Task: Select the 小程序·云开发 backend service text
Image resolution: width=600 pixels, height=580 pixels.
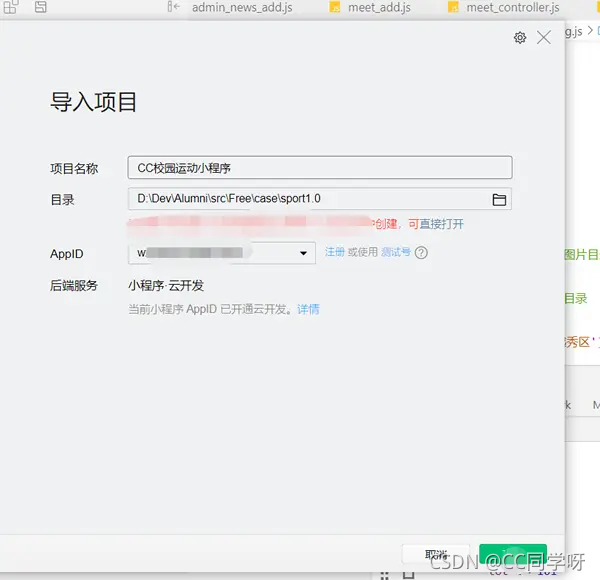Action: click(166, 285)
